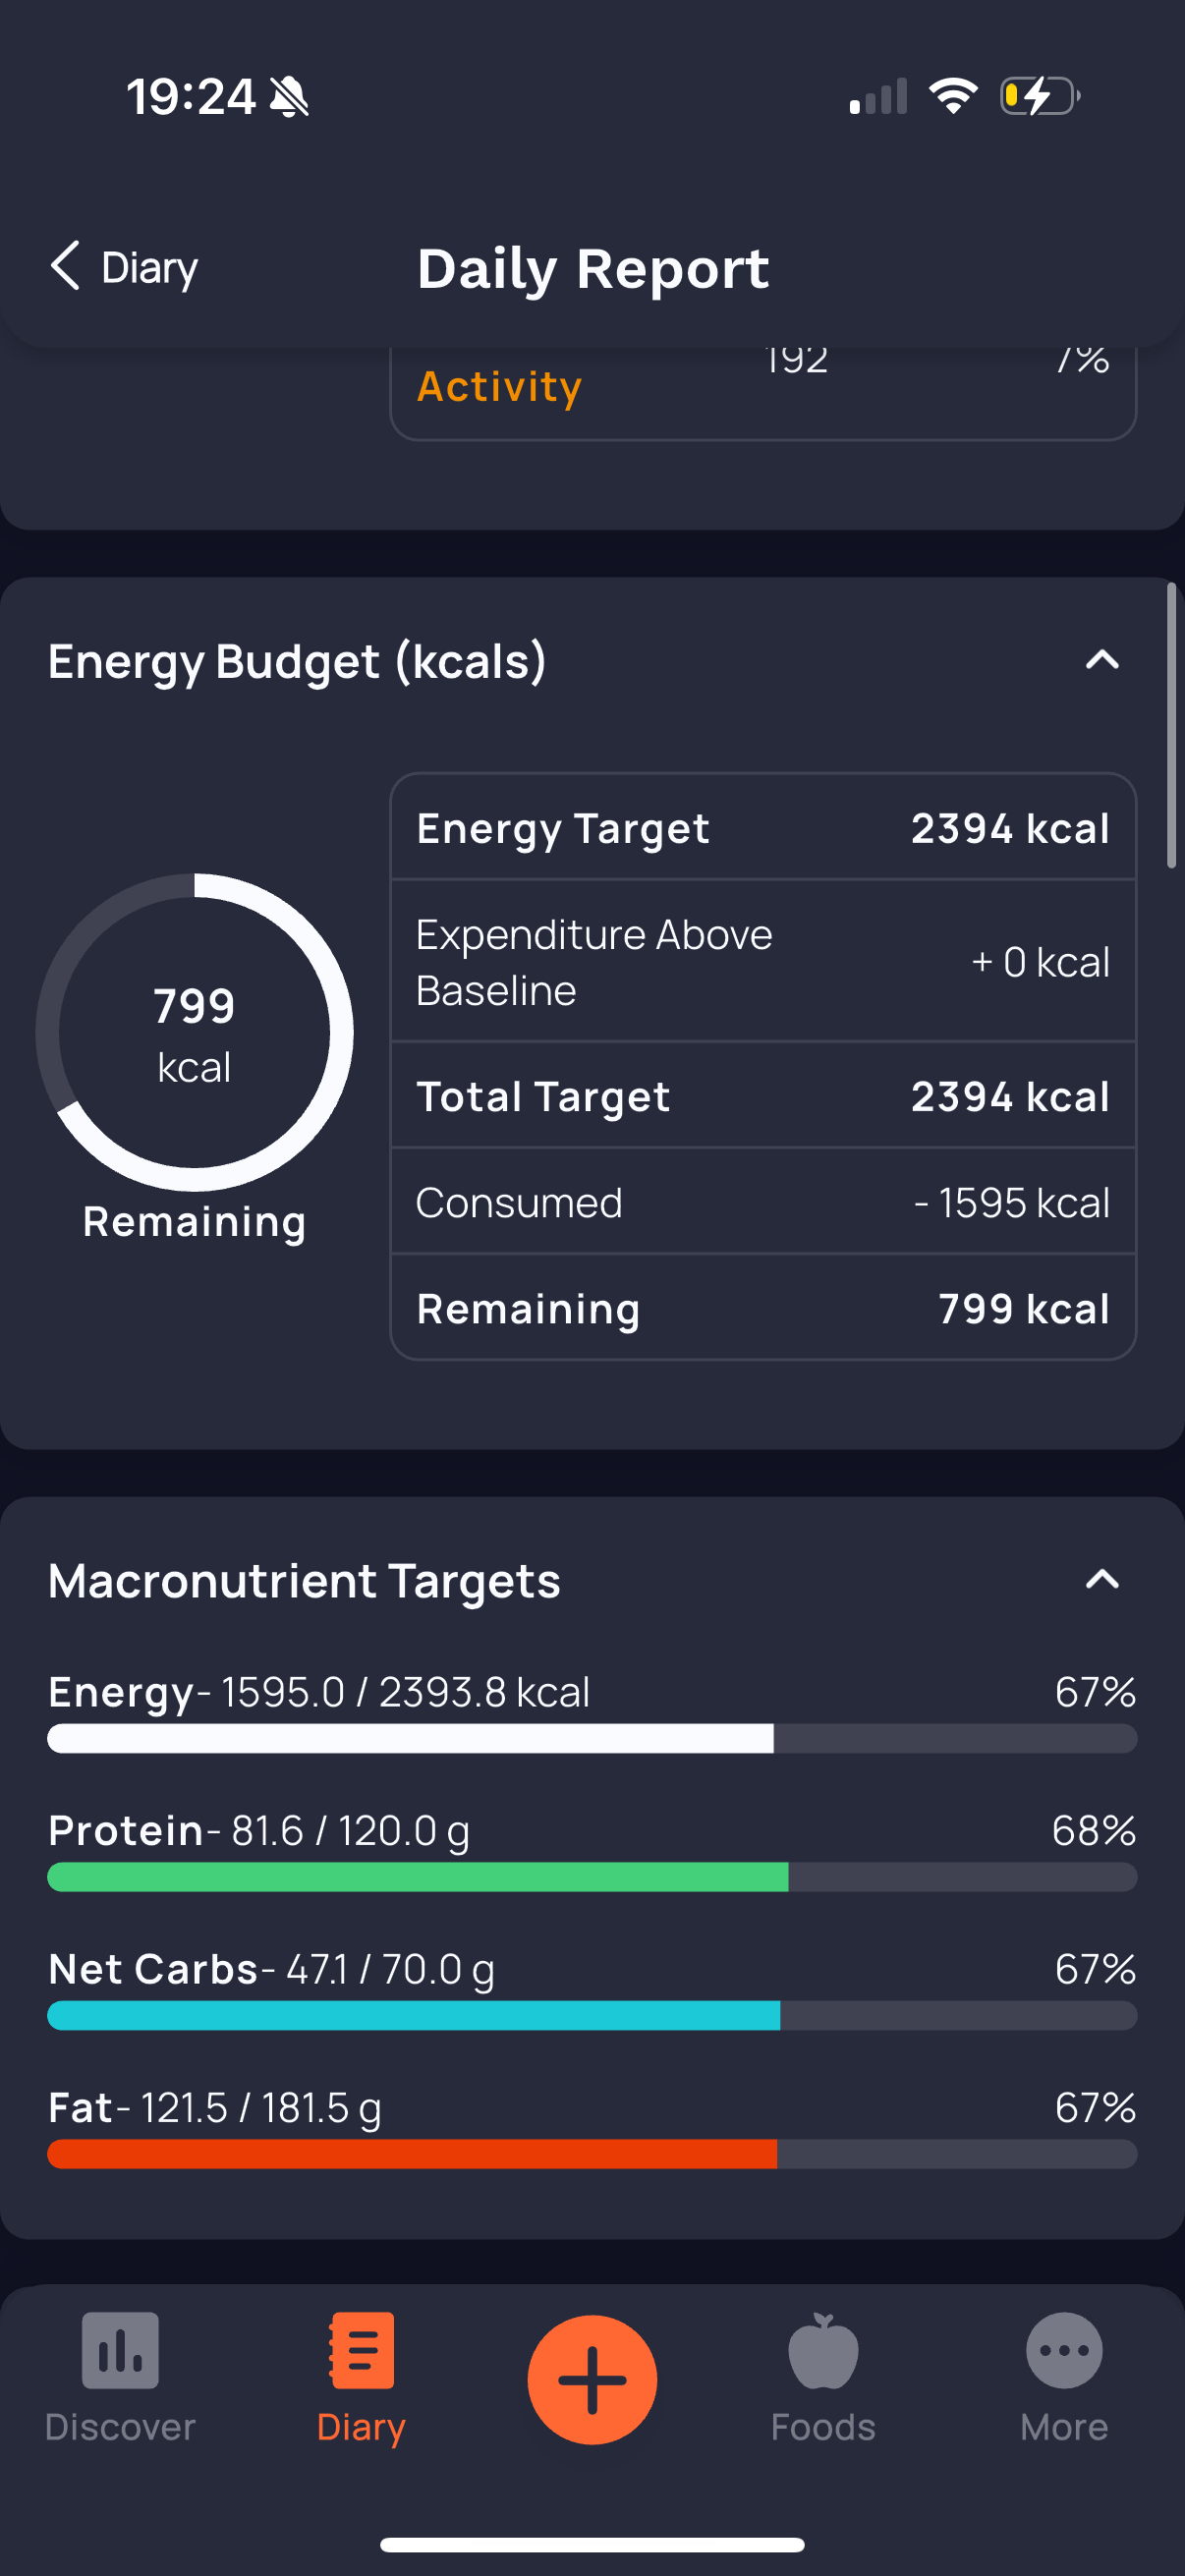Open the More ellipsis icon

tap(1064, 2350)
